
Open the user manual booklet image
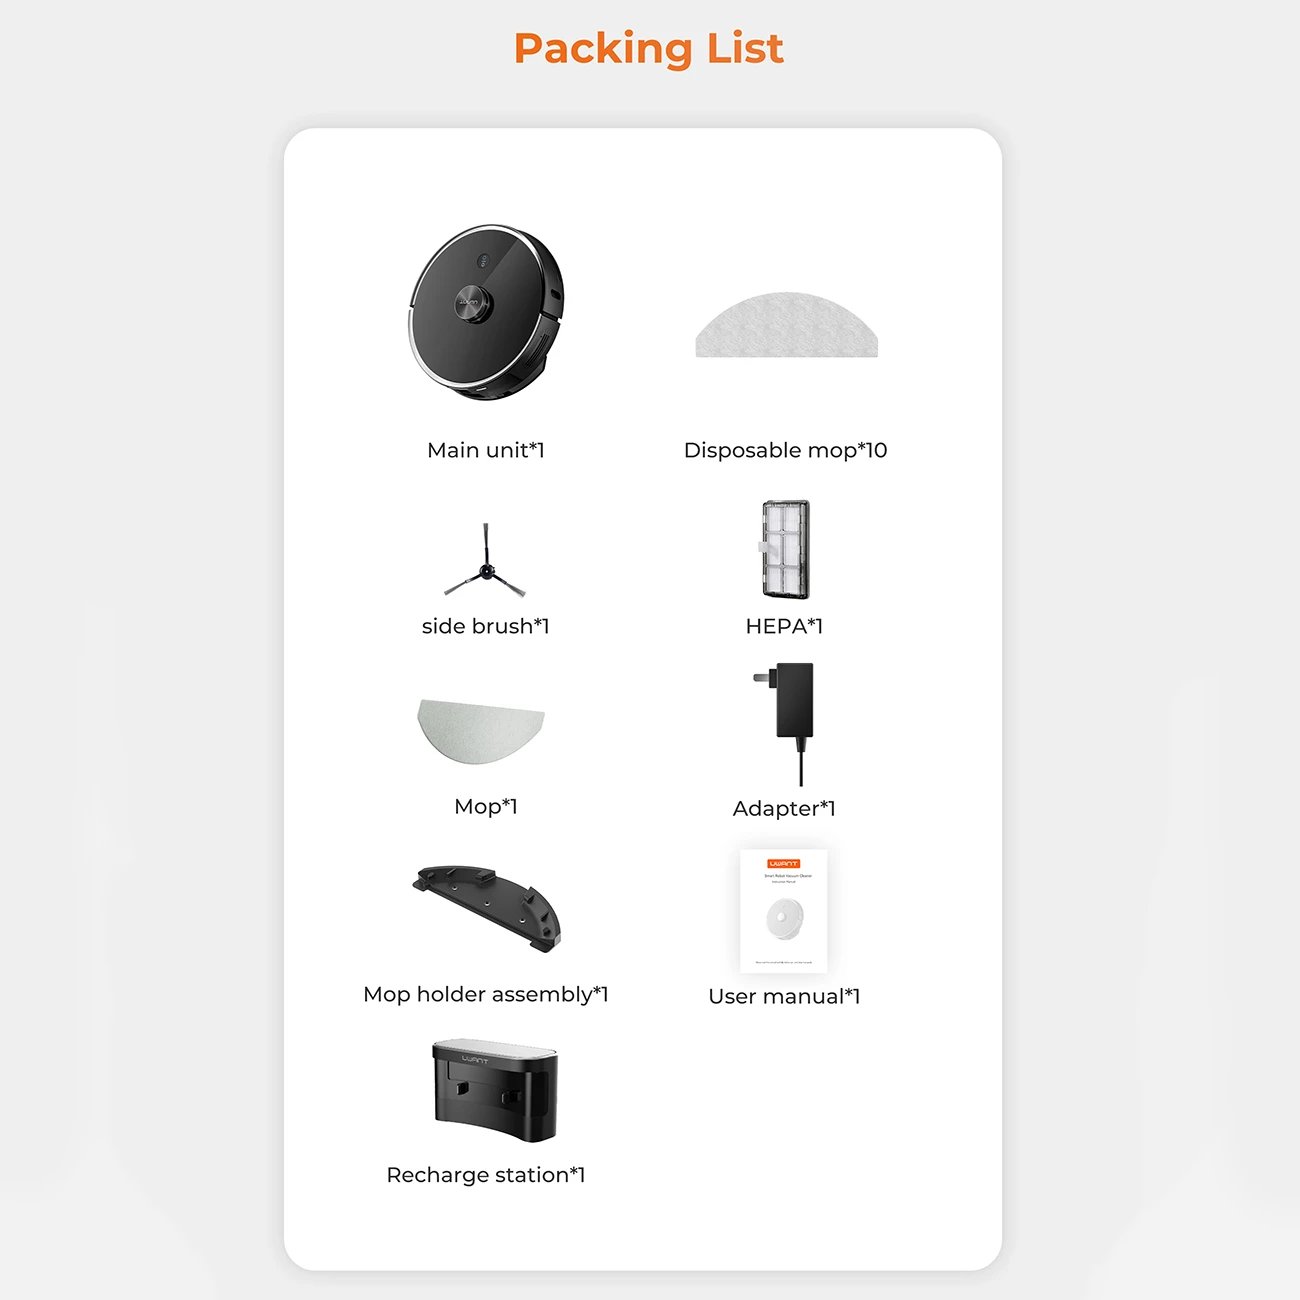tap(783, 911)
